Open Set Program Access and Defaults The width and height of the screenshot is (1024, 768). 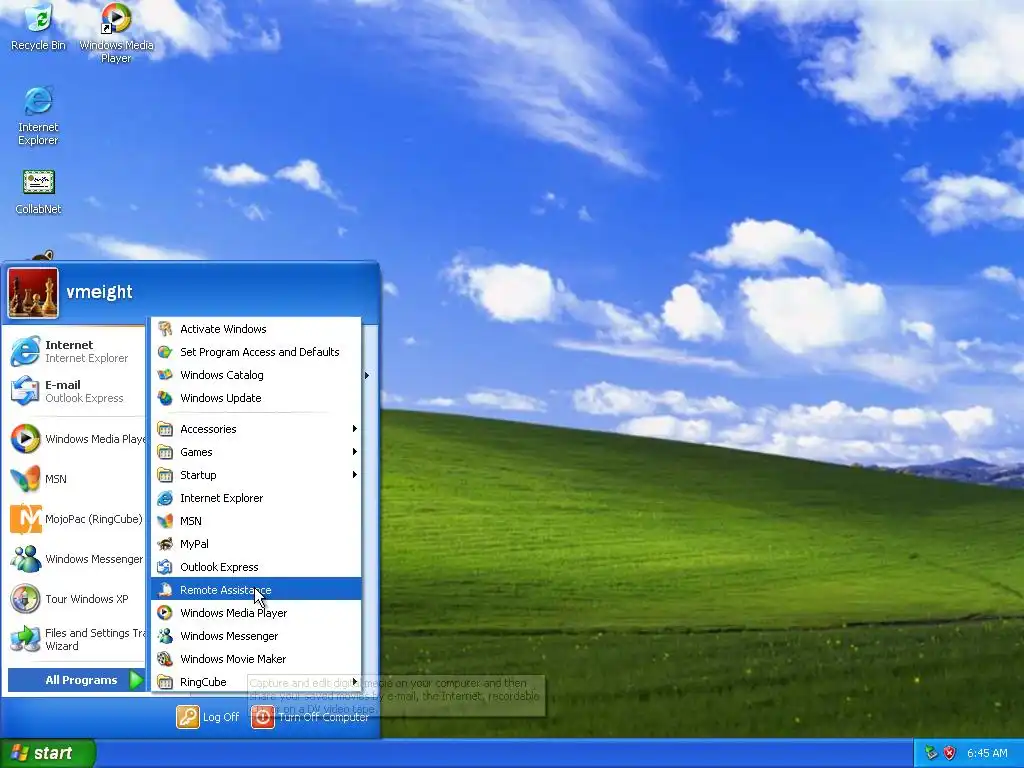point(256,352)
